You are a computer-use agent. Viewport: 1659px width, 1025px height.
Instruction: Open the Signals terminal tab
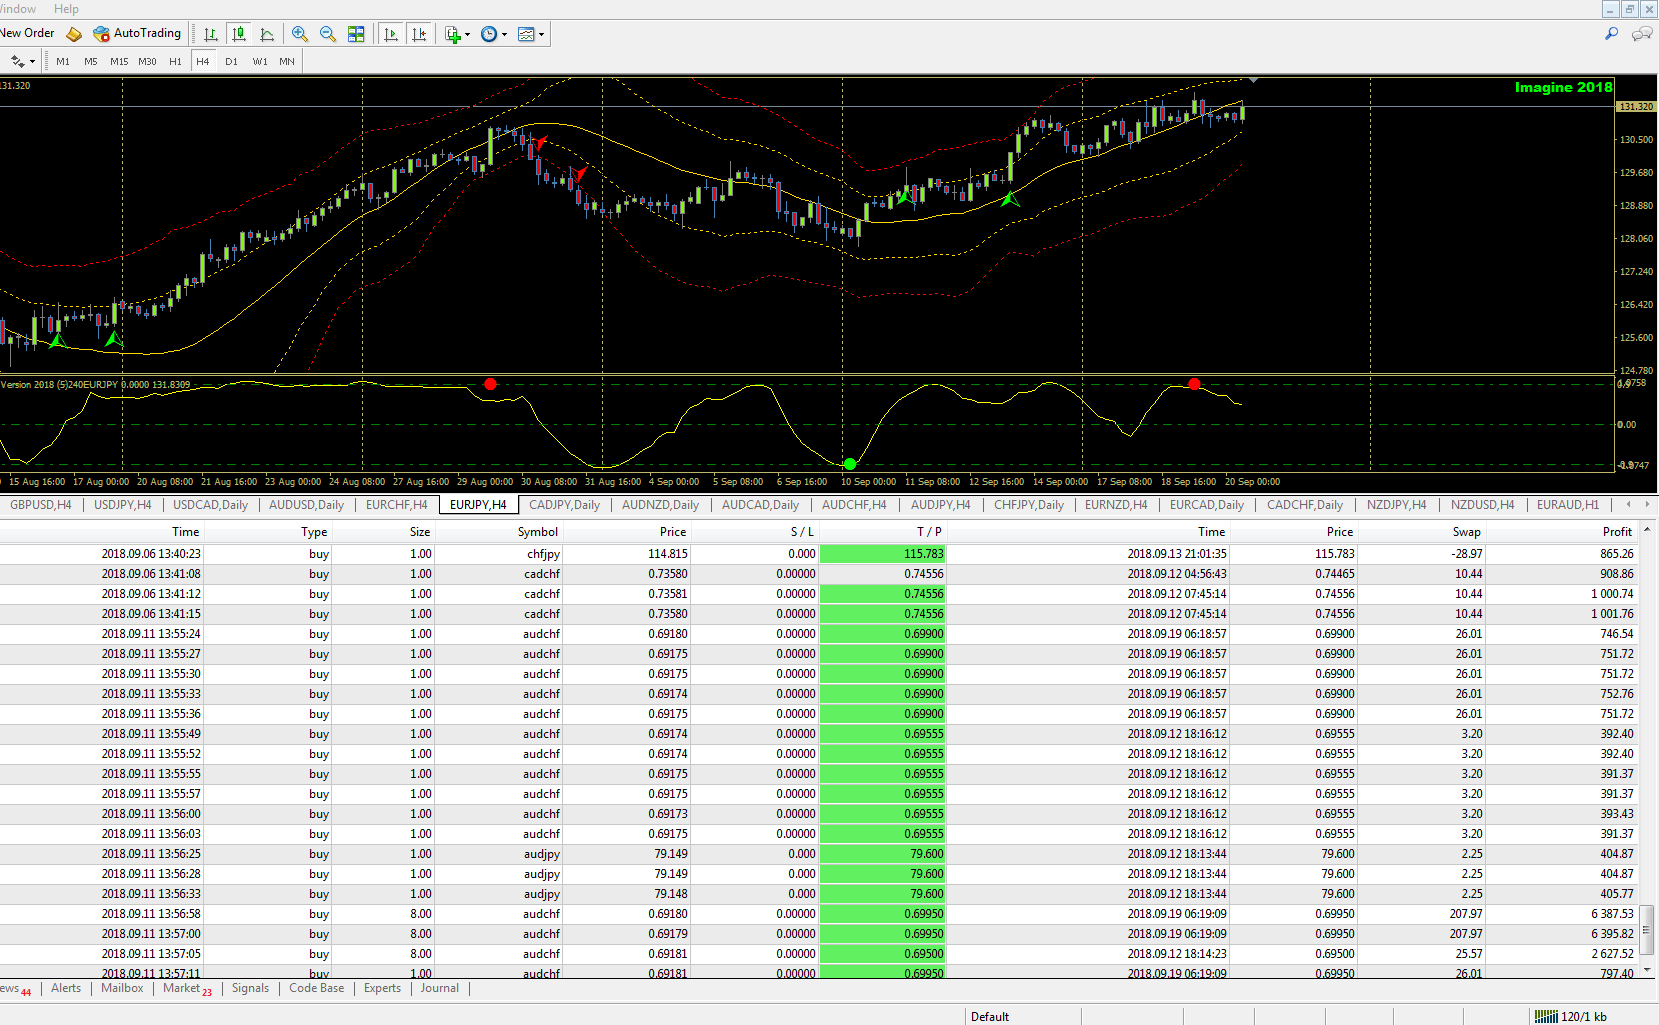click(x=250, y=988)
